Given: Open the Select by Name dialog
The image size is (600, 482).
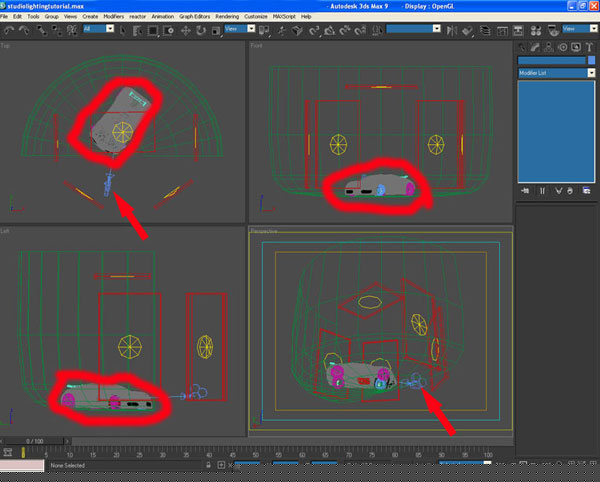Looking at the screenshot, I should 137,30.
